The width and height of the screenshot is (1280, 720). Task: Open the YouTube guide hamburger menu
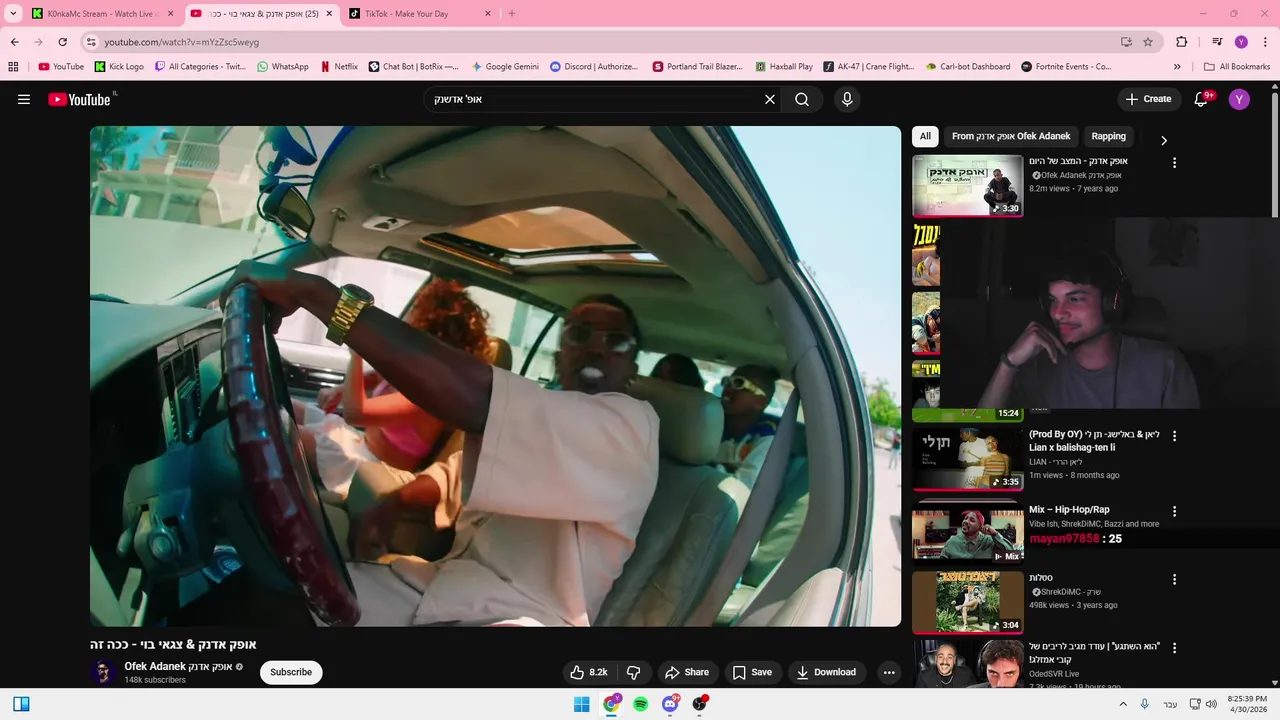coord(24,99)
